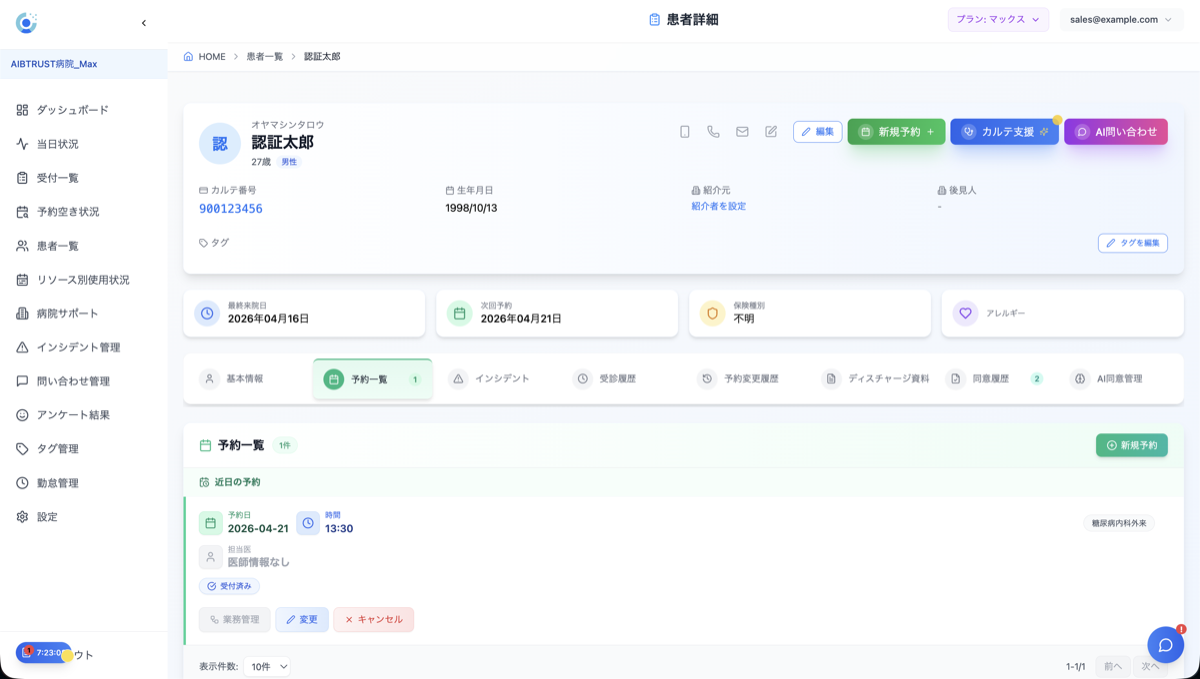This screenshot has width=1200, height=679.
Task: Click the allergy heart icon
Action: point(965,313)
